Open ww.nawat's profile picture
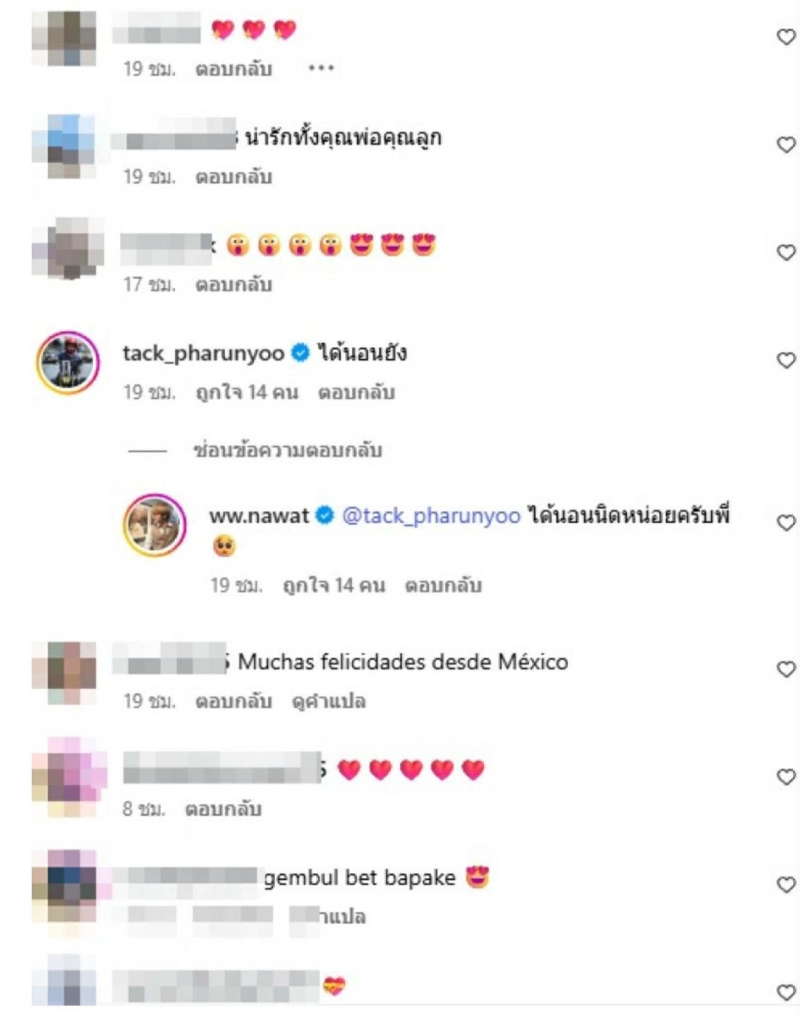This screenshot has width=800, height=1015. click(155, 525)
